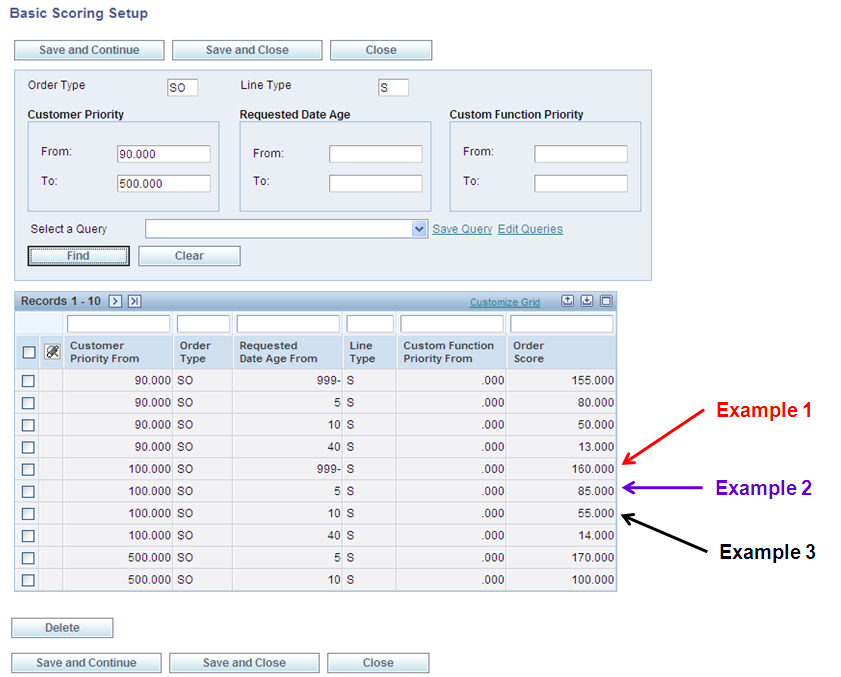Open the Customize Grid link
Screen dimensions: 841x677
[505, 302]
